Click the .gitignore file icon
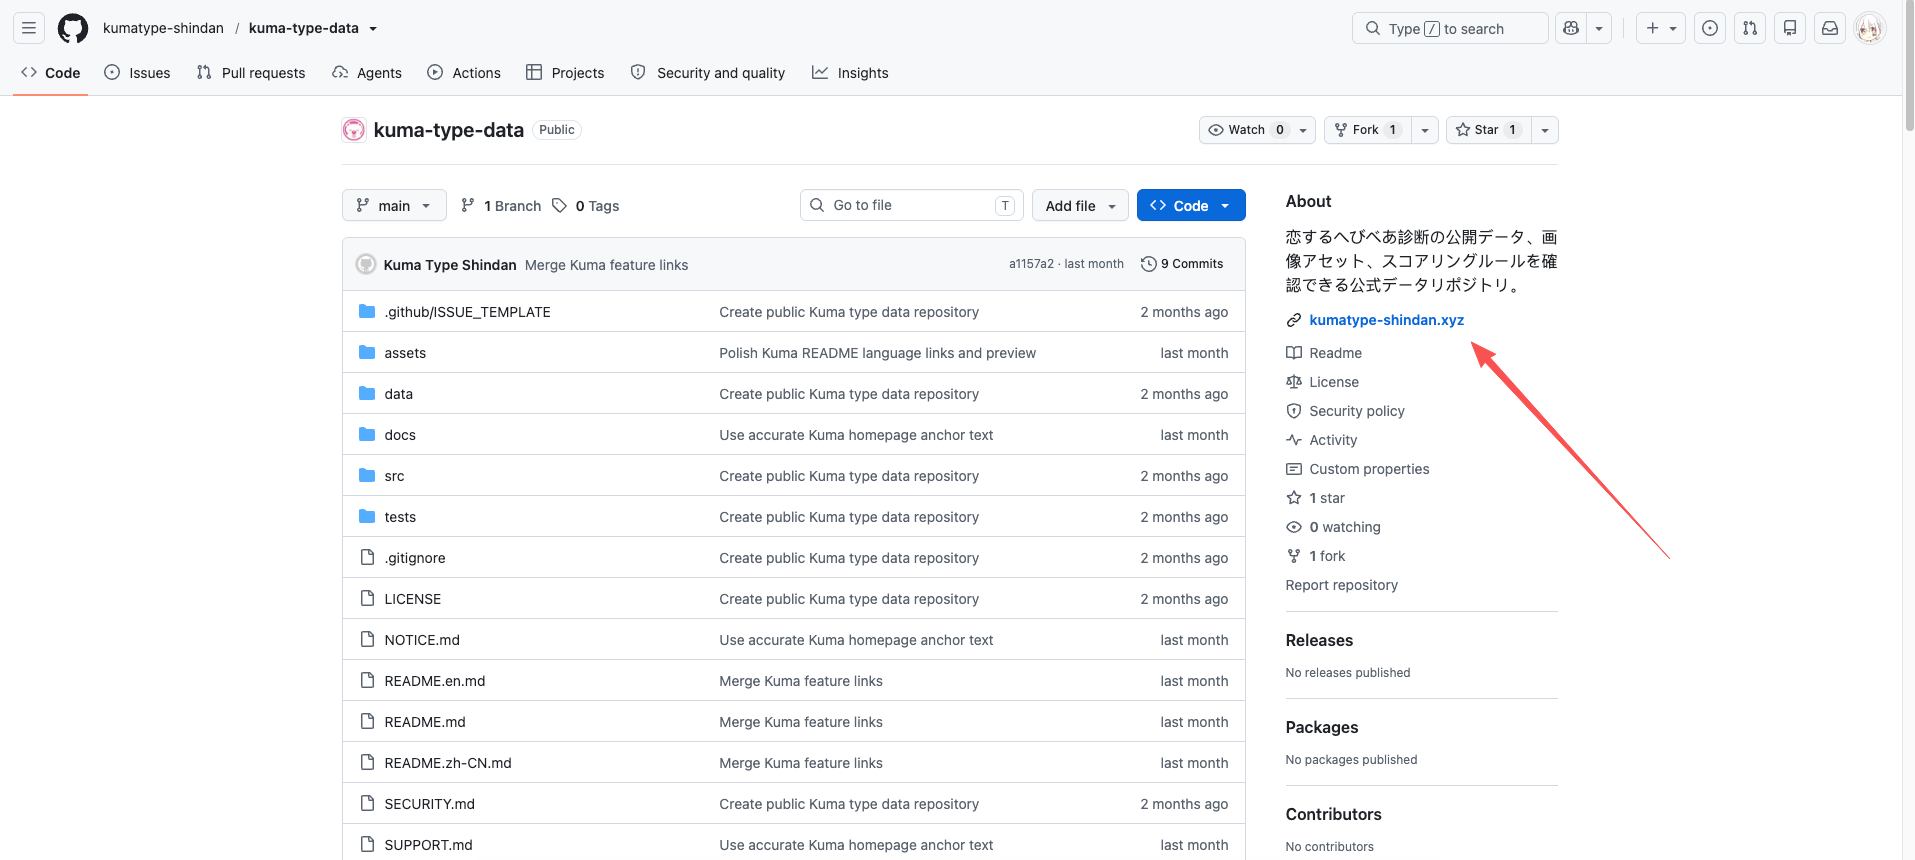The image size is (1915, 860). click(x=367, y=557)
